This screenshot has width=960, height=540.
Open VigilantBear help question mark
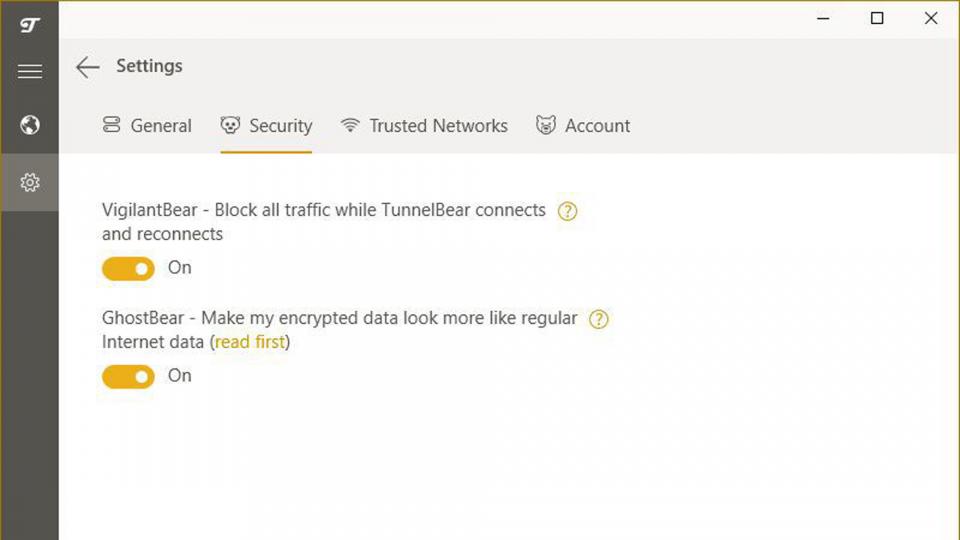pos(567,211)
